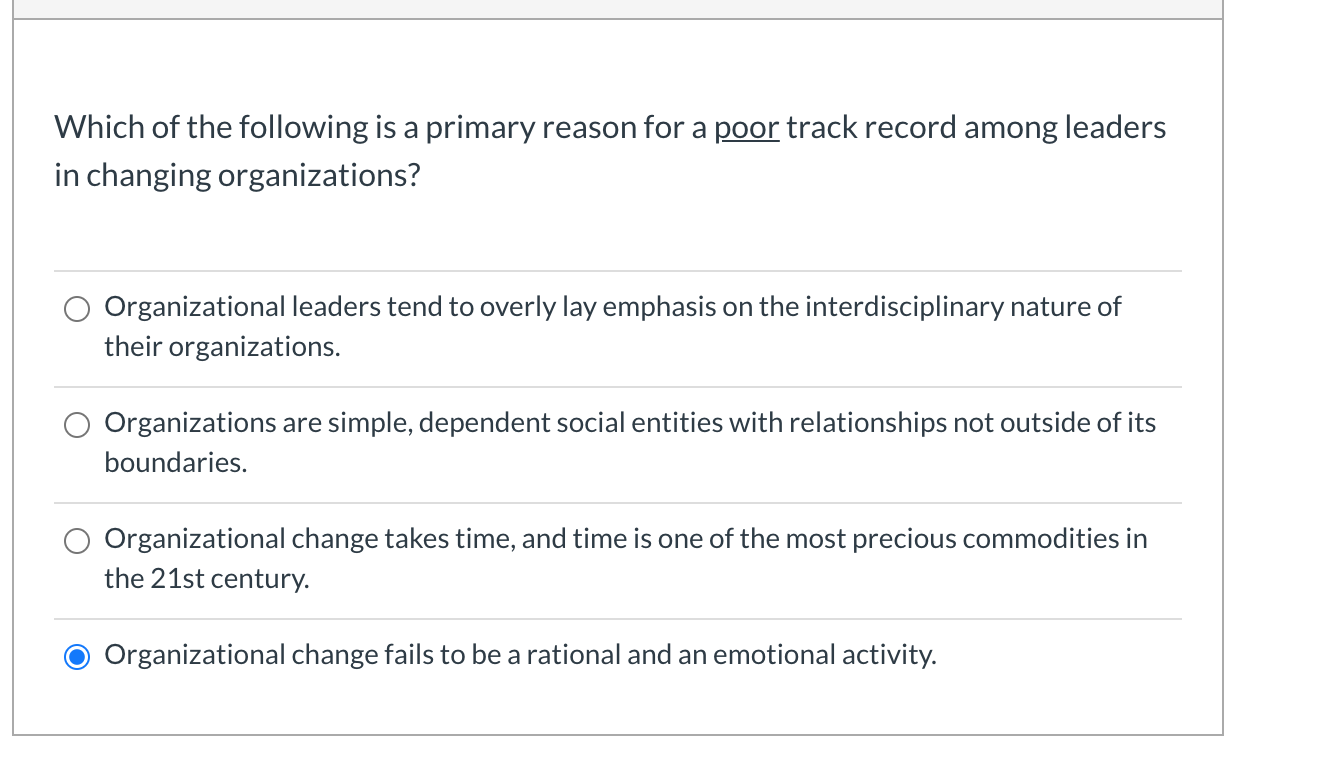Click 'in changing organizations?' line of question
The width and height of the screenshot is (1338, 776).
(237, 174)
